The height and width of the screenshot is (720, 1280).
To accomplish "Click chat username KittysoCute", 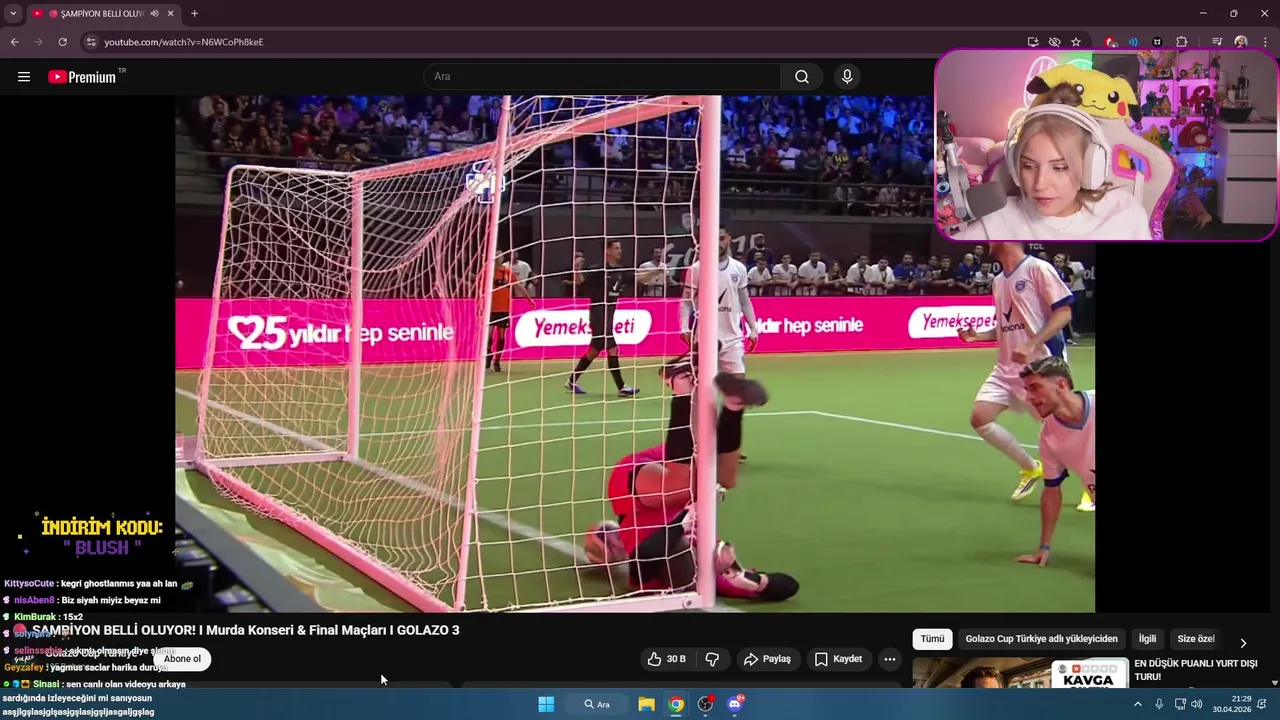I will [x=29, y=583].
